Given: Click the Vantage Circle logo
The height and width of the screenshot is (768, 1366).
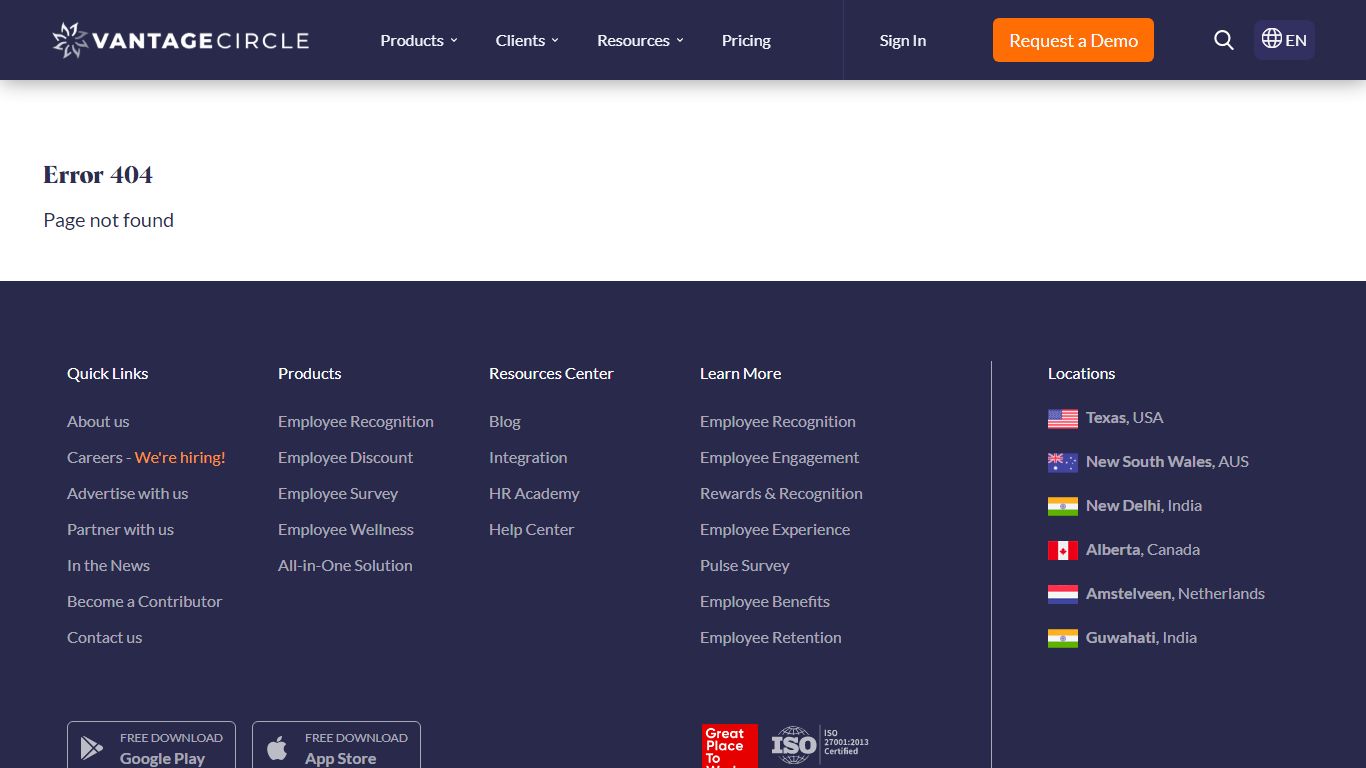Looking at the screenshot, I should point(181,40).
